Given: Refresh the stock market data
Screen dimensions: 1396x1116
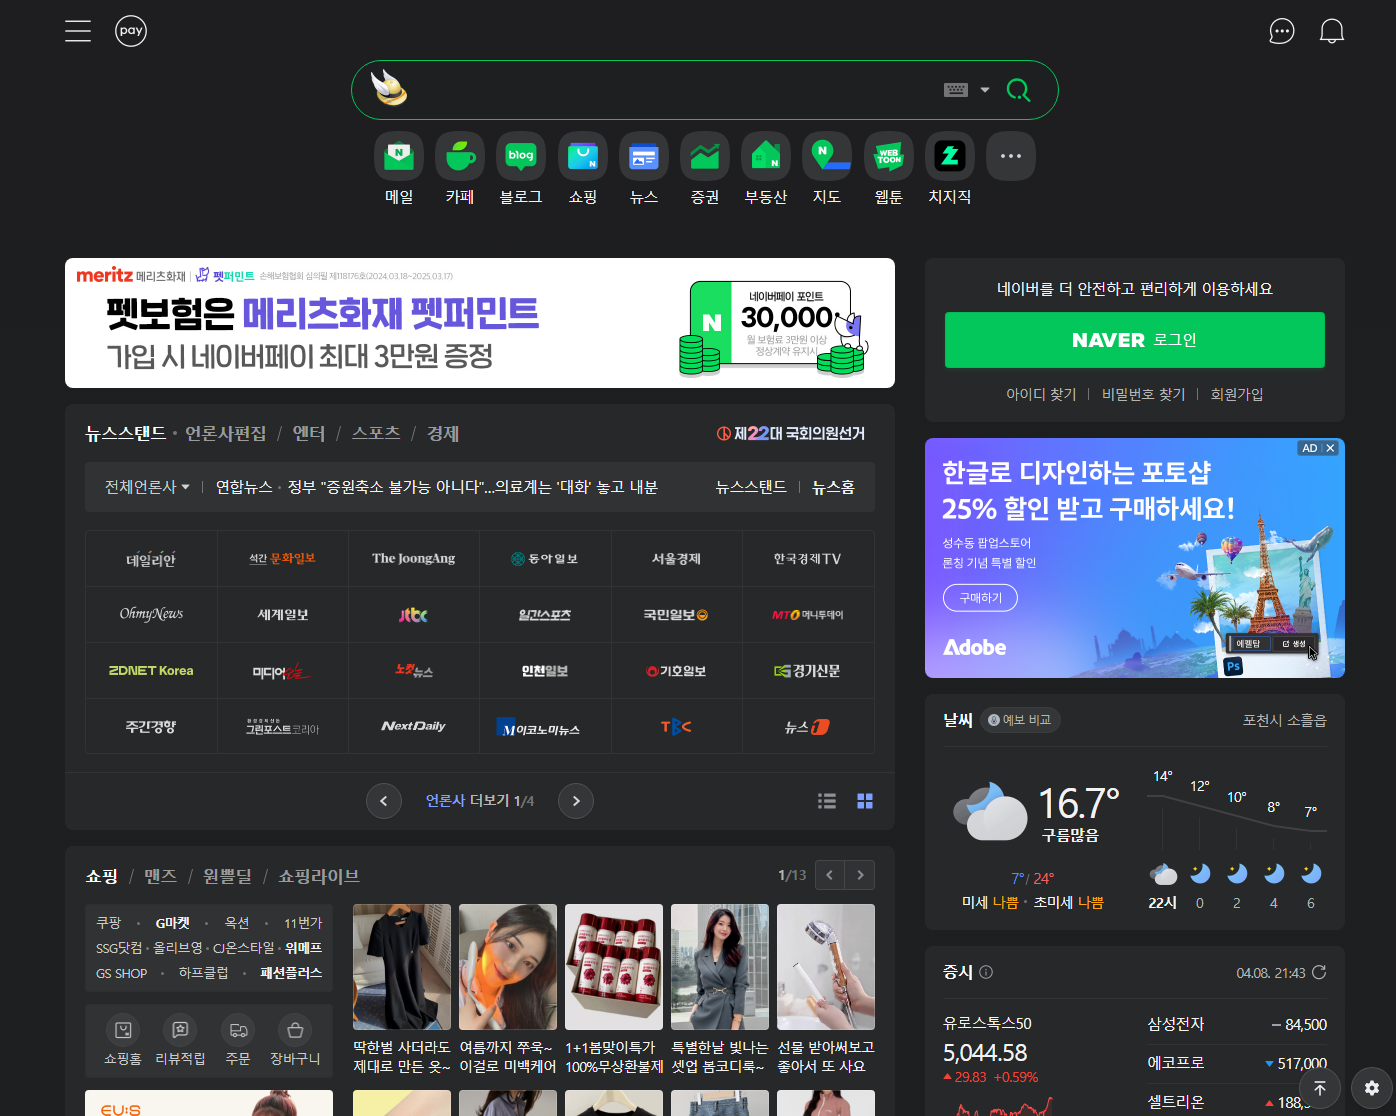Looking at the screenshot, I should coord(1319,972).
